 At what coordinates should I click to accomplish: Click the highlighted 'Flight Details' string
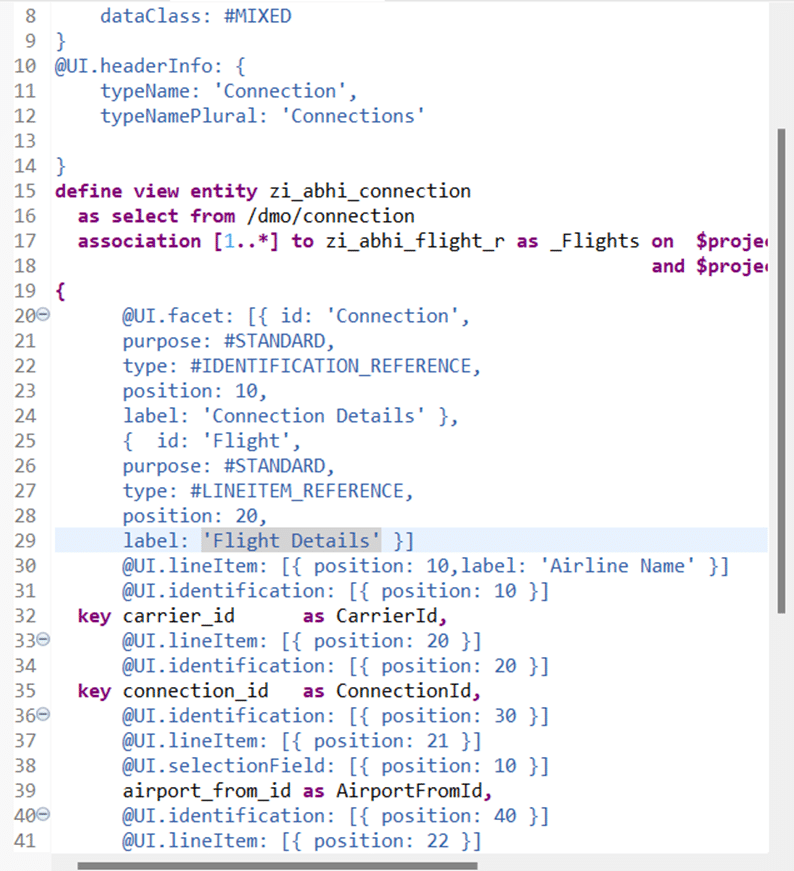point(291,541)
